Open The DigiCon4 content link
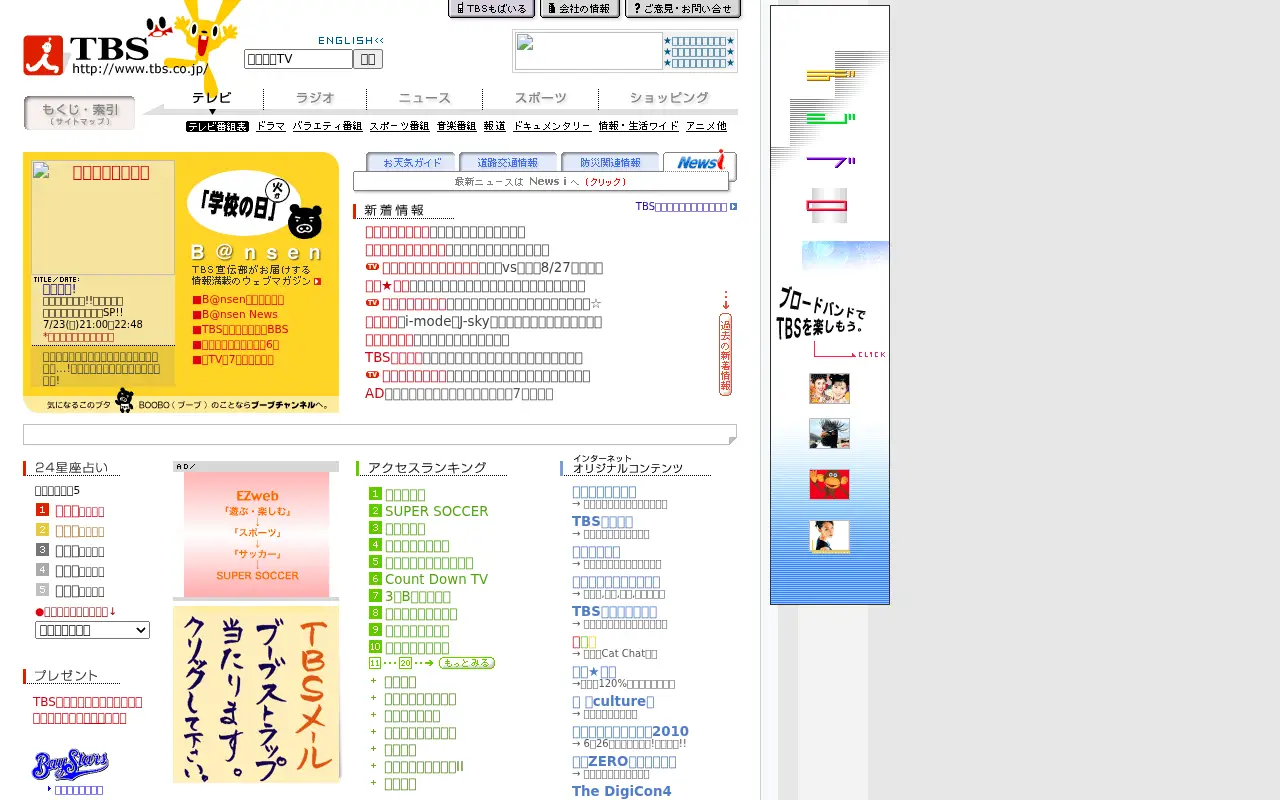This screenshot has height=800, width=1280. pyautogui.click(x=622, y=791)
